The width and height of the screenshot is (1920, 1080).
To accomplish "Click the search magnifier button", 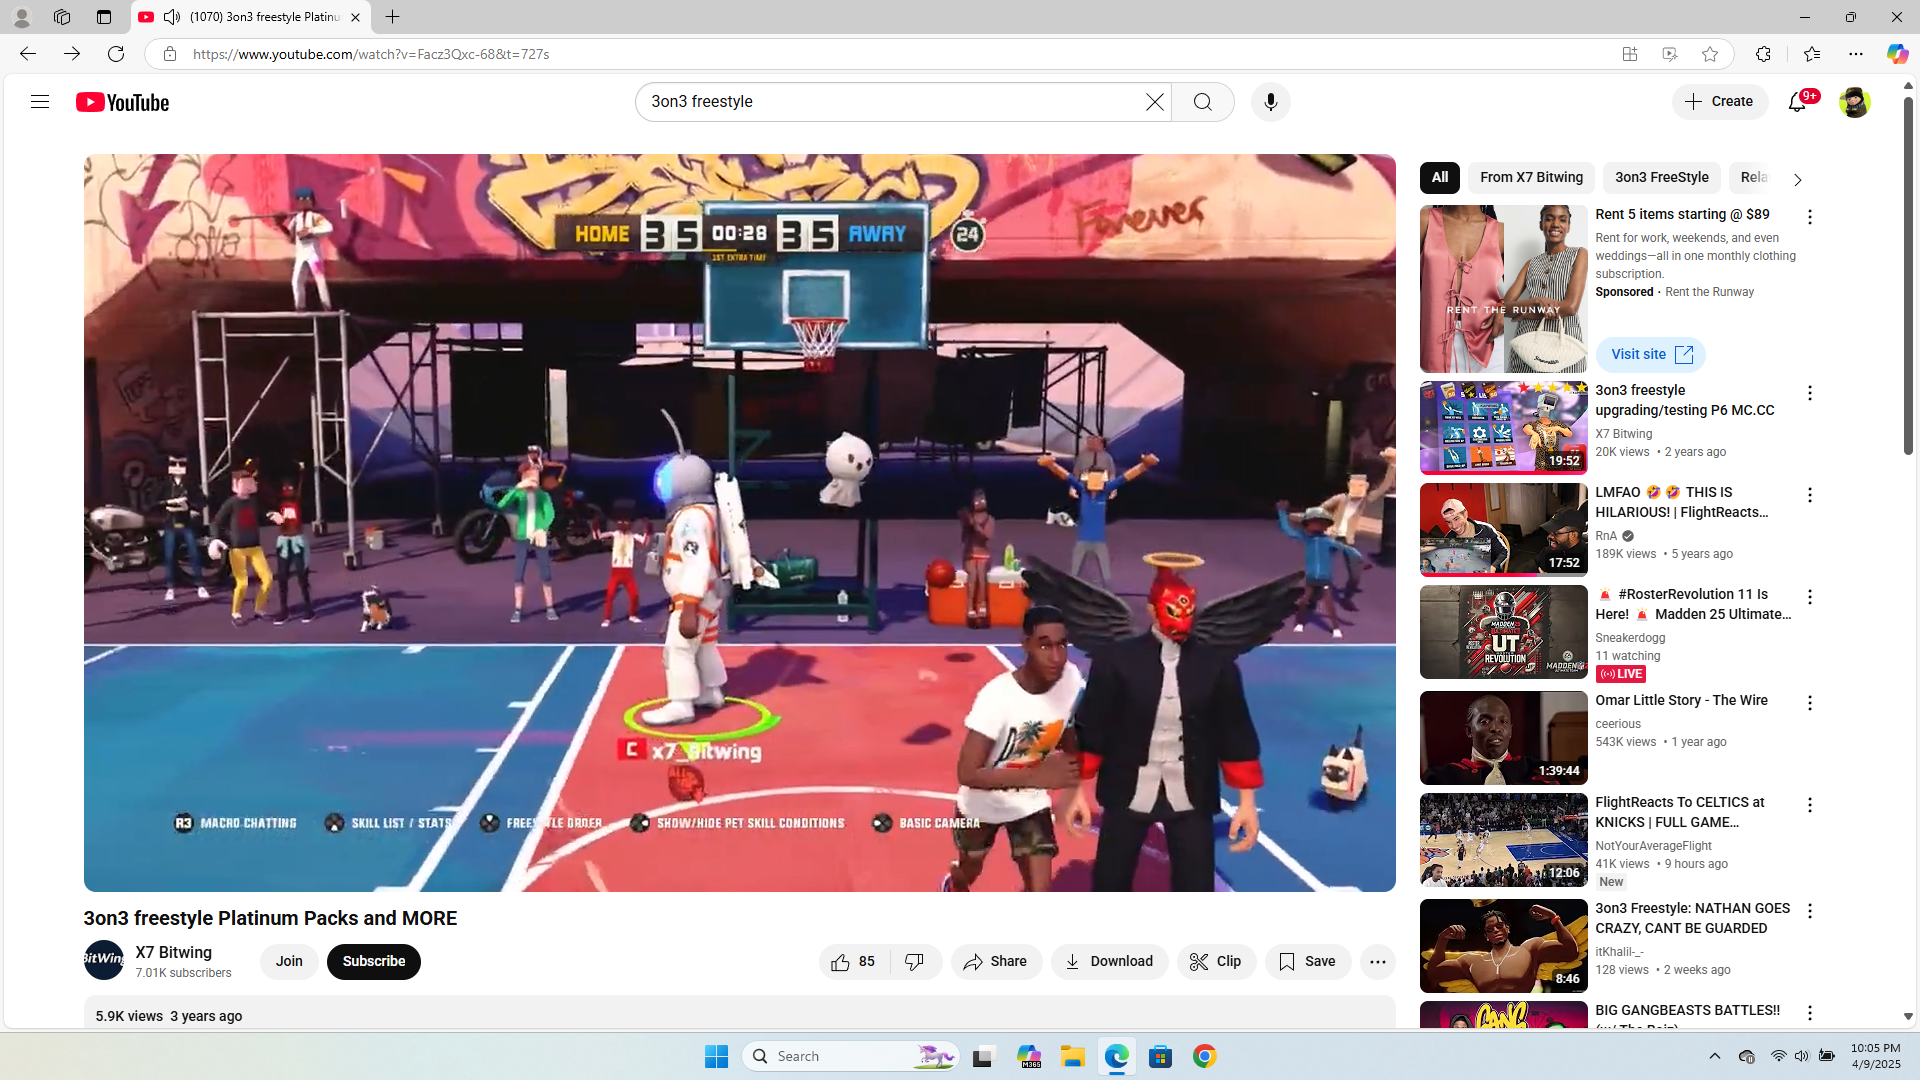I will pyautogui.click(x=1203, y=102).
